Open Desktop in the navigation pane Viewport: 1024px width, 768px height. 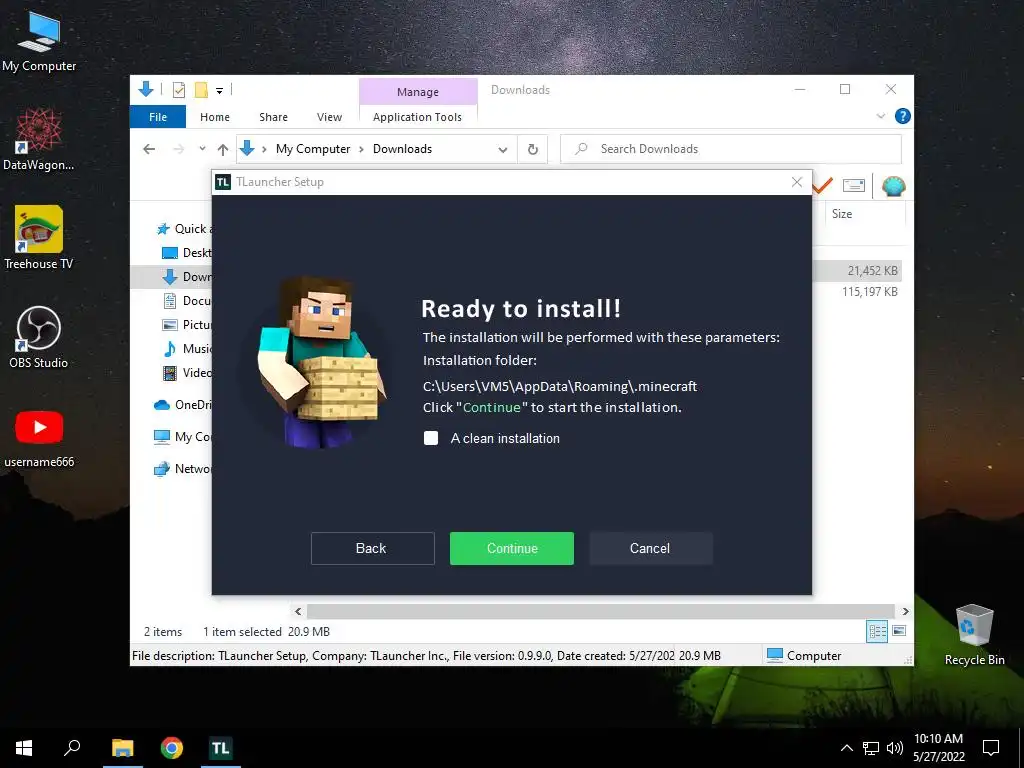[187, 253]
